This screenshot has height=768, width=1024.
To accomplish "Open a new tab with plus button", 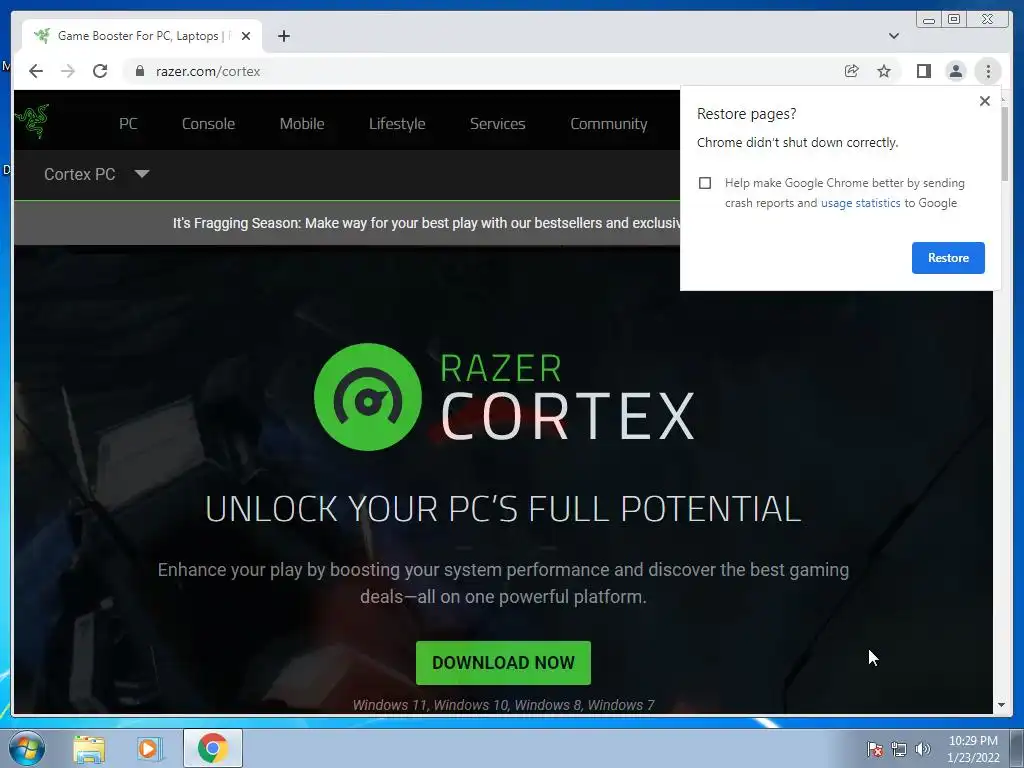I will 283,36.
